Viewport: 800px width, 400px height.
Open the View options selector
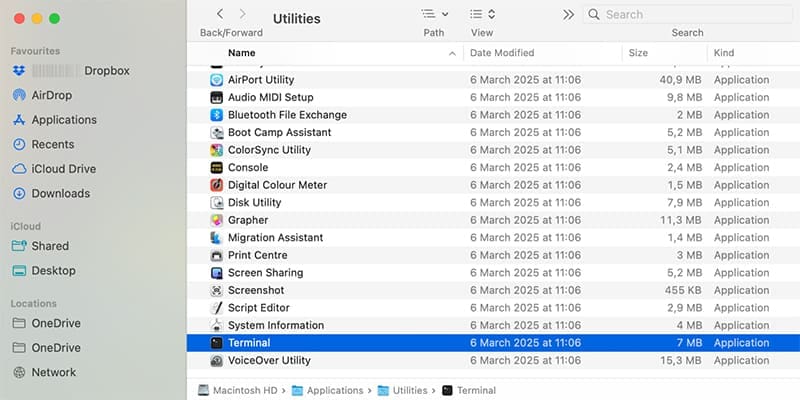click(483, 14)
